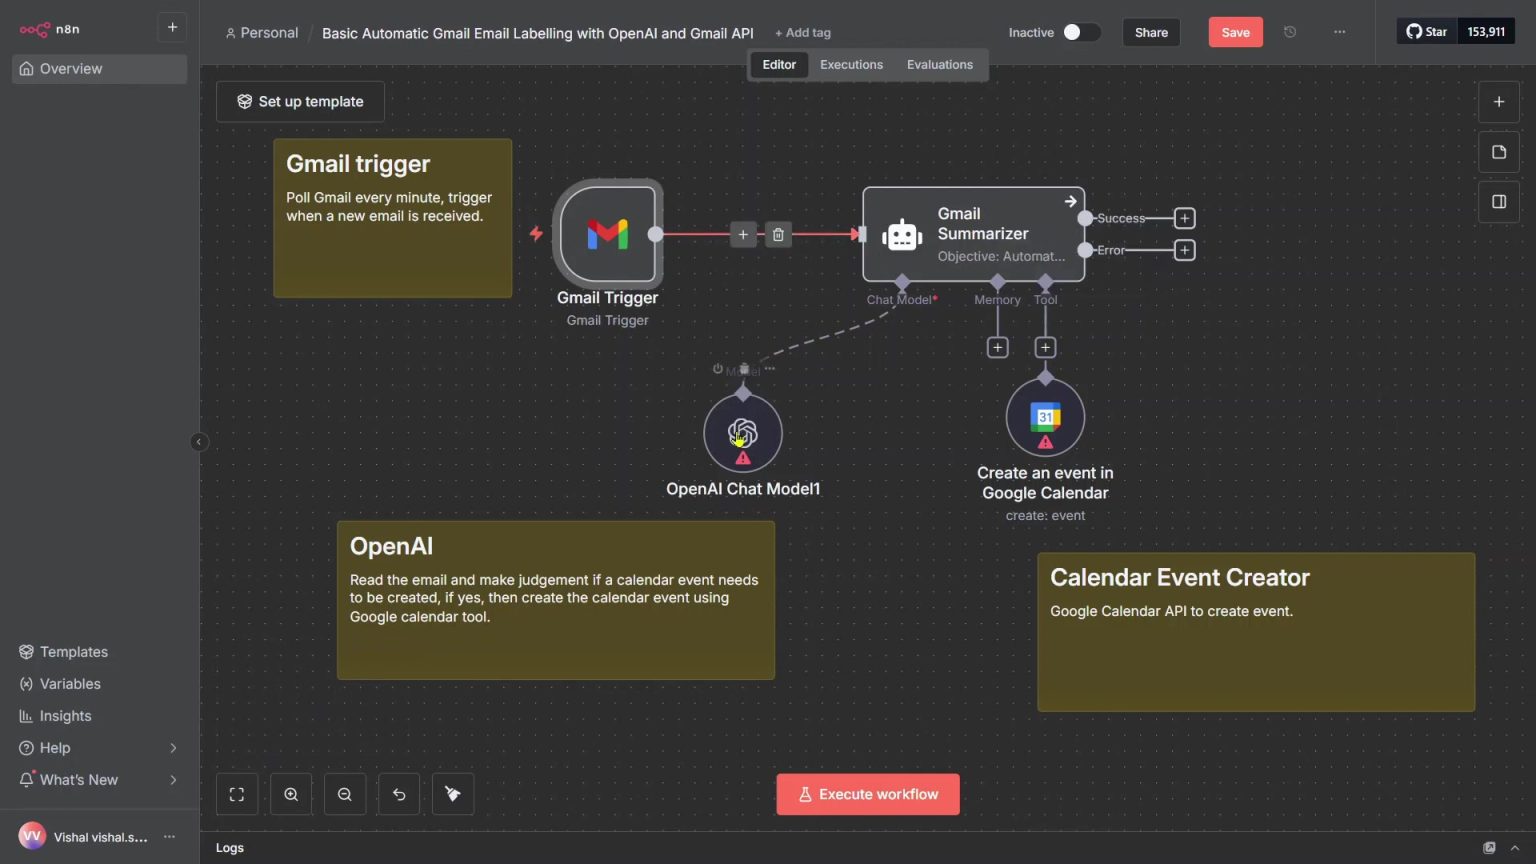Open the sticky notes panel icon on right
Image resolution: width=1536 pixels, height=864 pixels.
click(1499, 151)
